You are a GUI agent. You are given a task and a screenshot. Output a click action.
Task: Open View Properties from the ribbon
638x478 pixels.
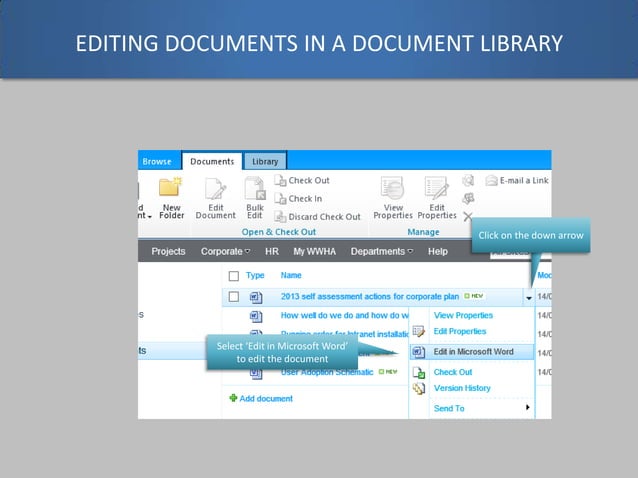coord(393,199)
